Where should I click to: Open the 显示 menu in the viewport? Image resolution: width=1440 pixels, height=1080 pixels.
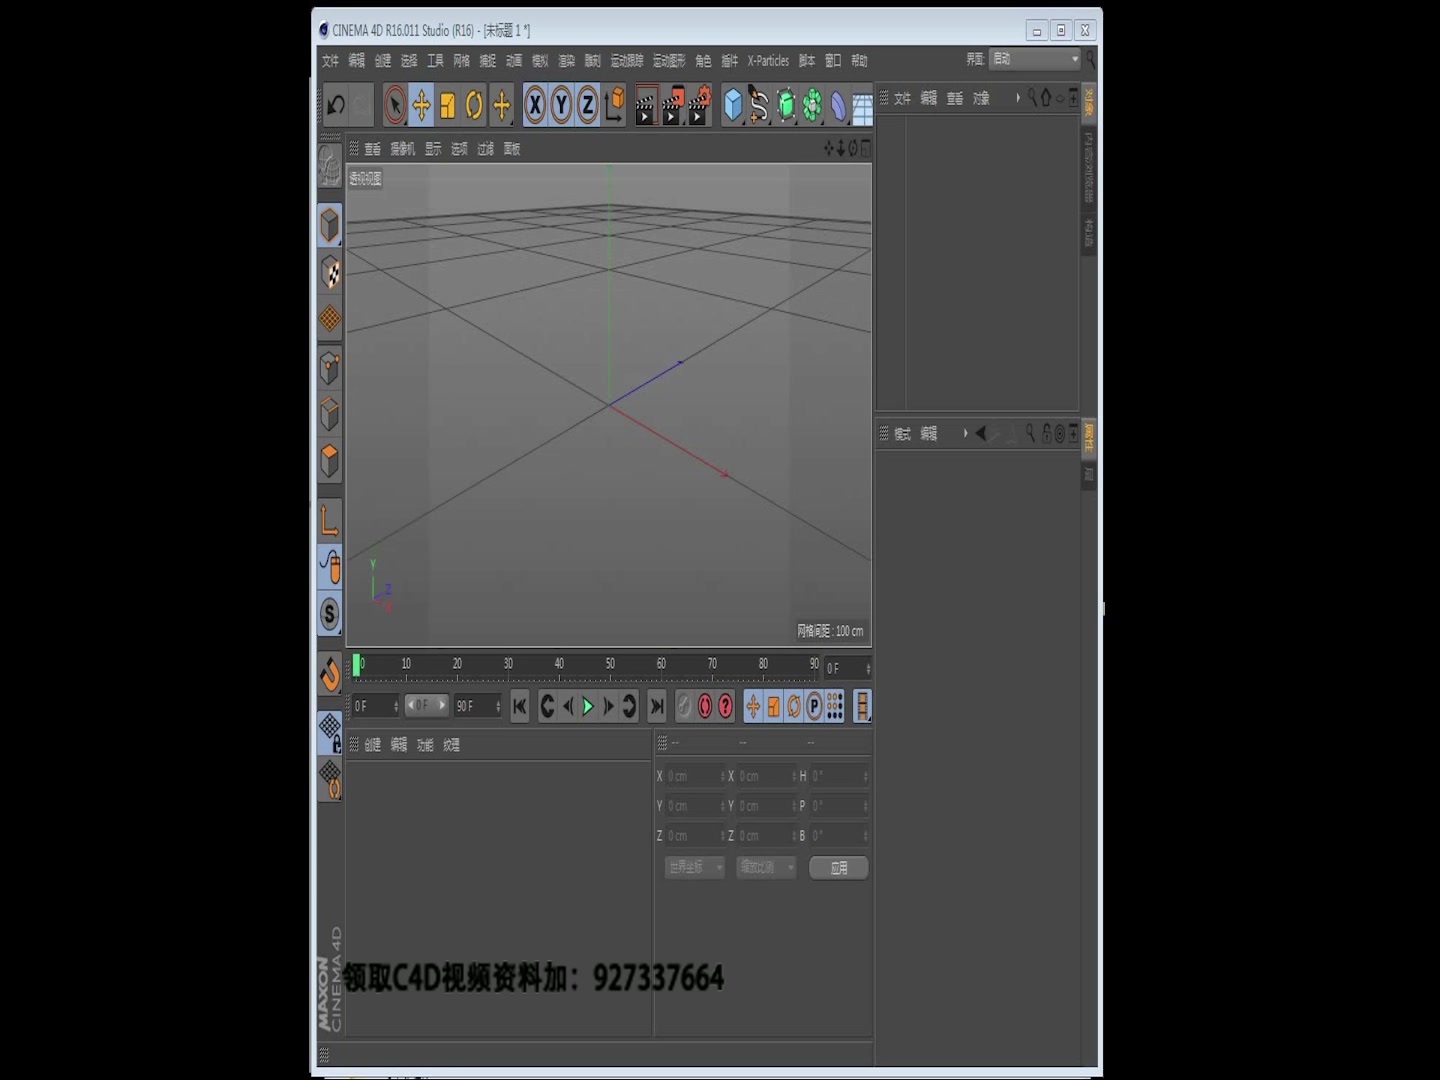pos(432,148)
